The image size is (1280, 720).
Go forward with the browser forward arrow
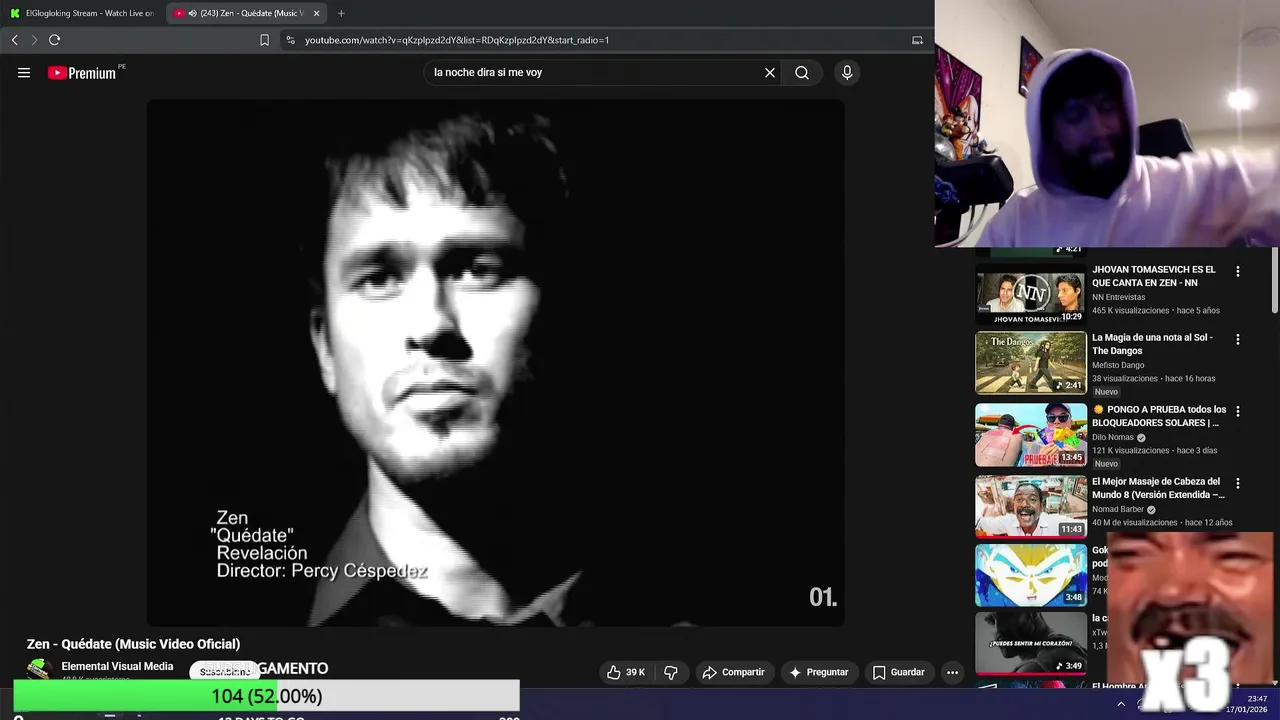[x=34, y=40]
